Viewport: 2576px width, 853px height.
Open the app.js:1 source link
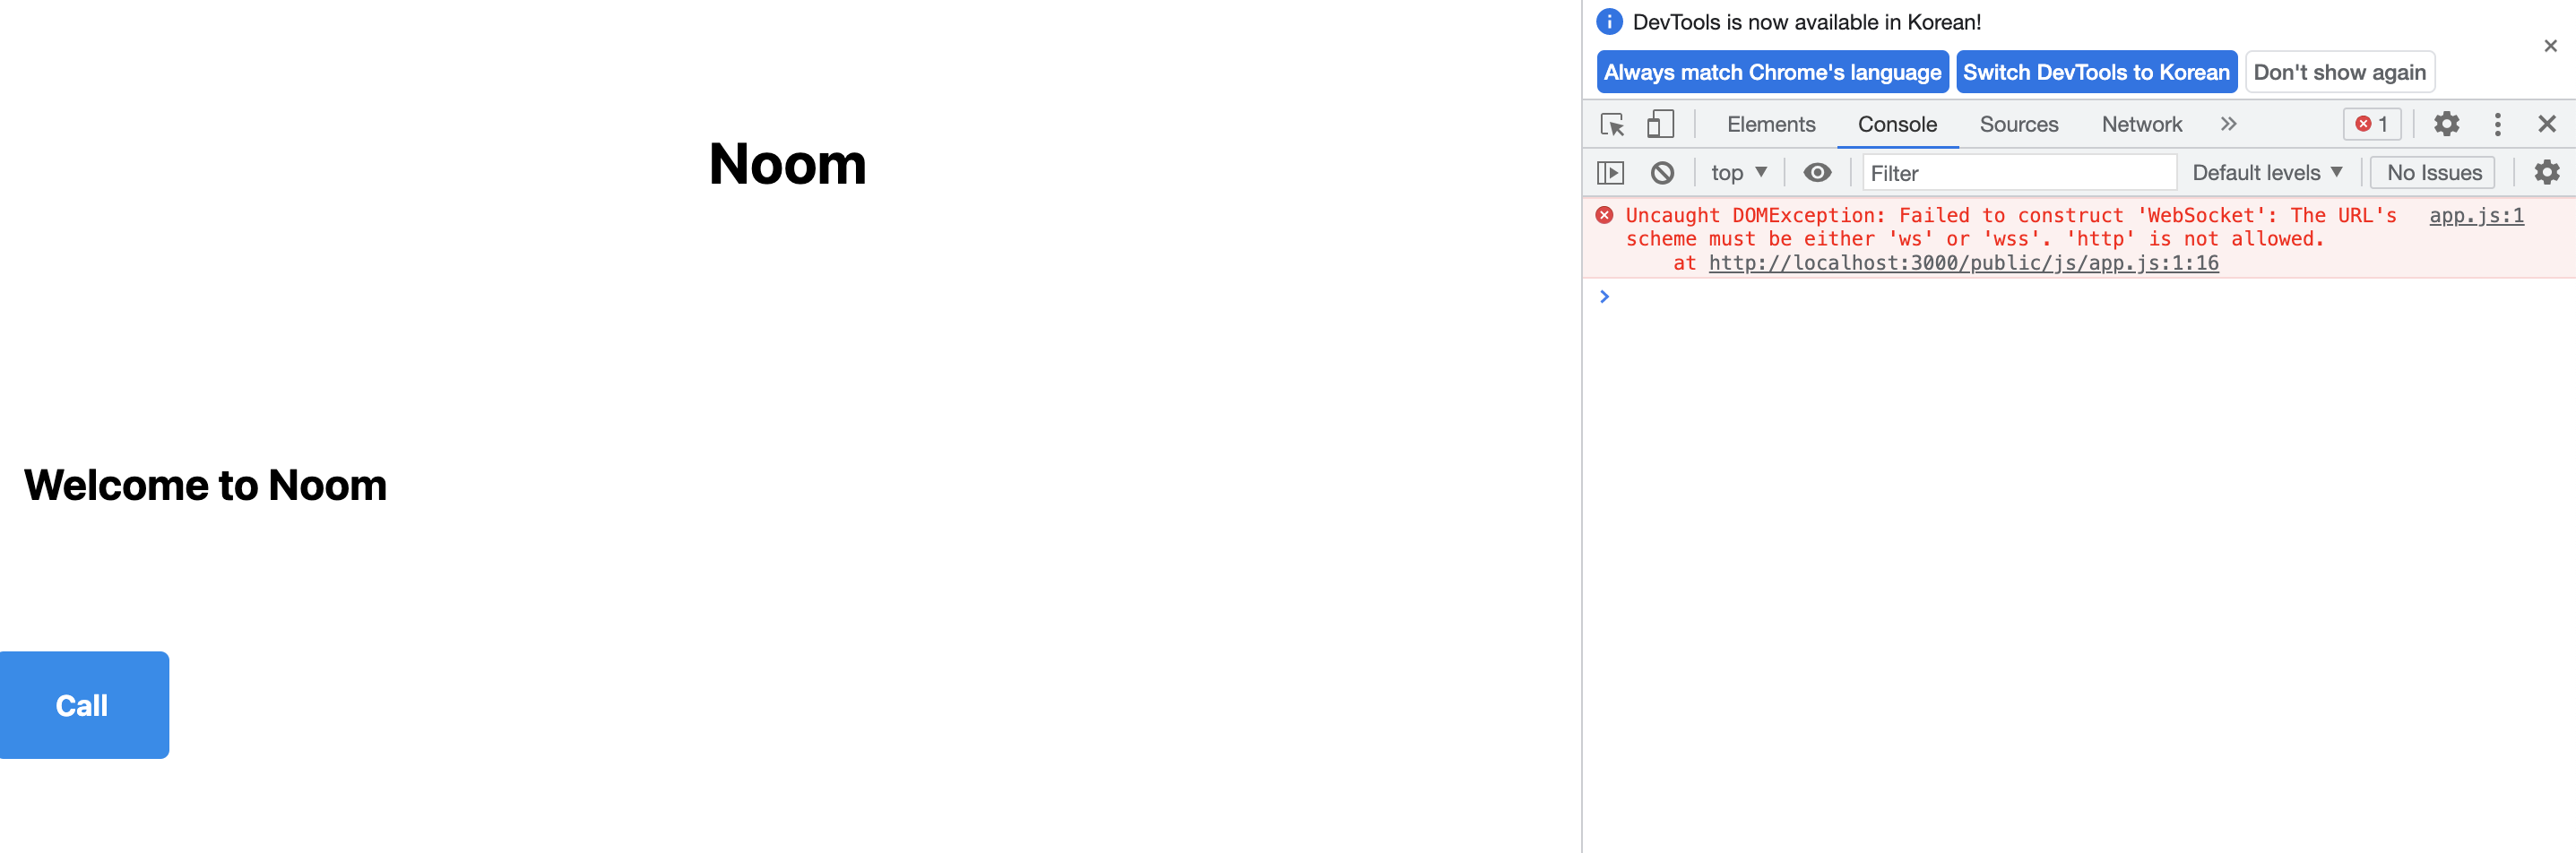pyautogui.click(x=2476, y=215)
